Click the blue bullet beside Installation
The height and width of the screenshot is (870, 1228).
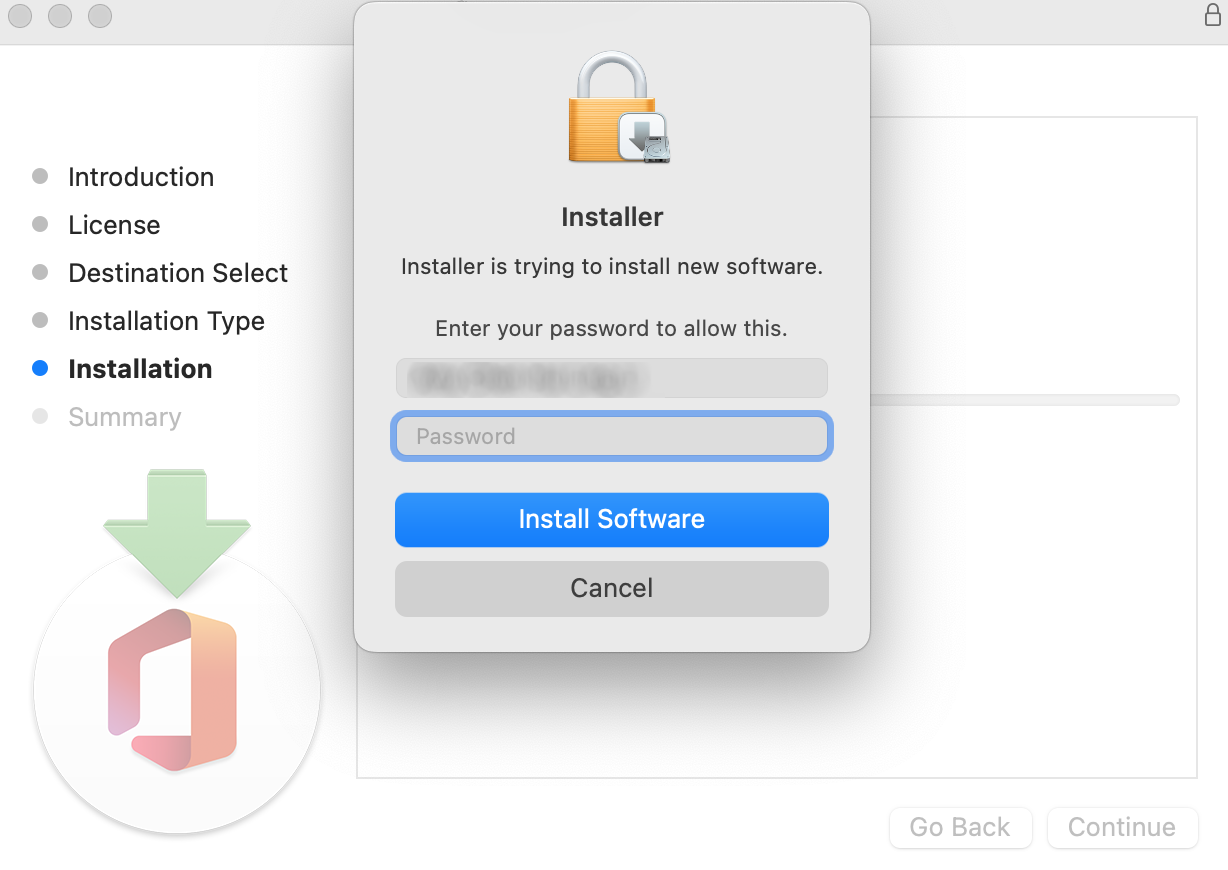[40, 369]
